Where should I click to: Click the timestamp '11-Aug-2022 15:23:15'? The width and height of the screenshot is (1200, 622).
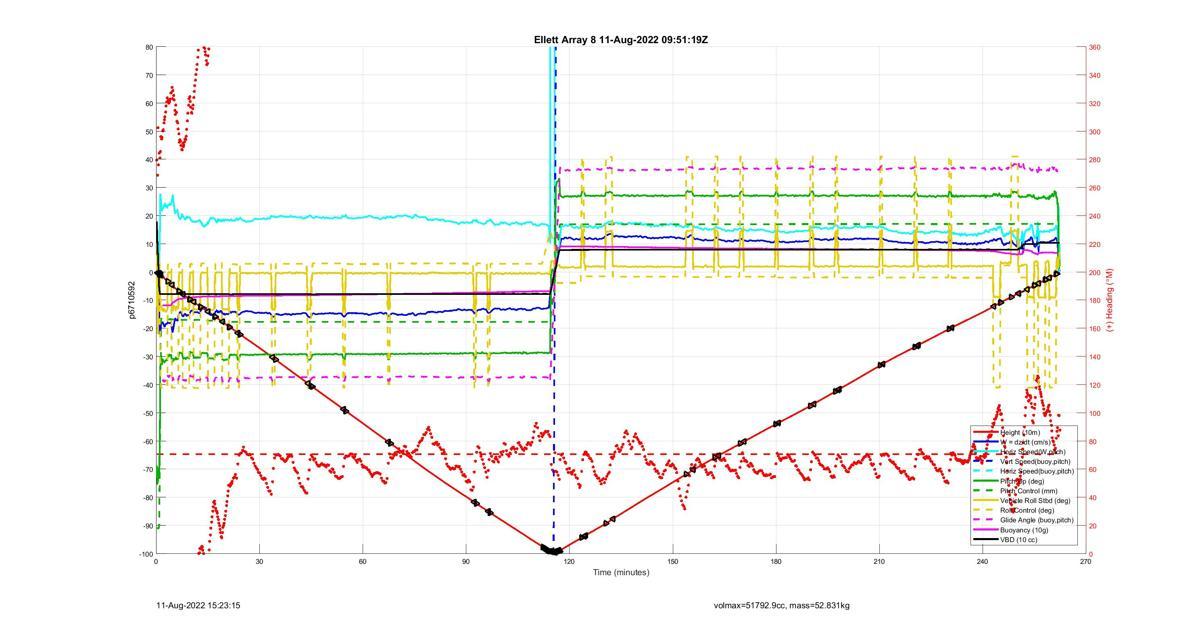pos(198,605)
